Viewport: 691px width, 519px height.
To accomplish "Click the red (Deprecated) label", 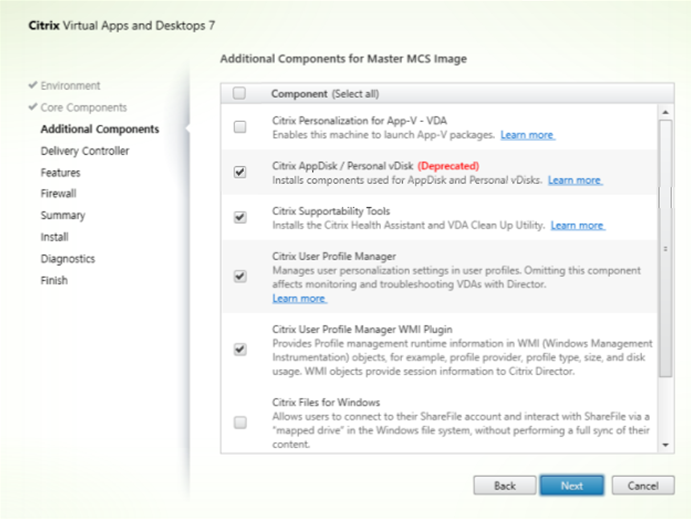I will pos(448,166).
